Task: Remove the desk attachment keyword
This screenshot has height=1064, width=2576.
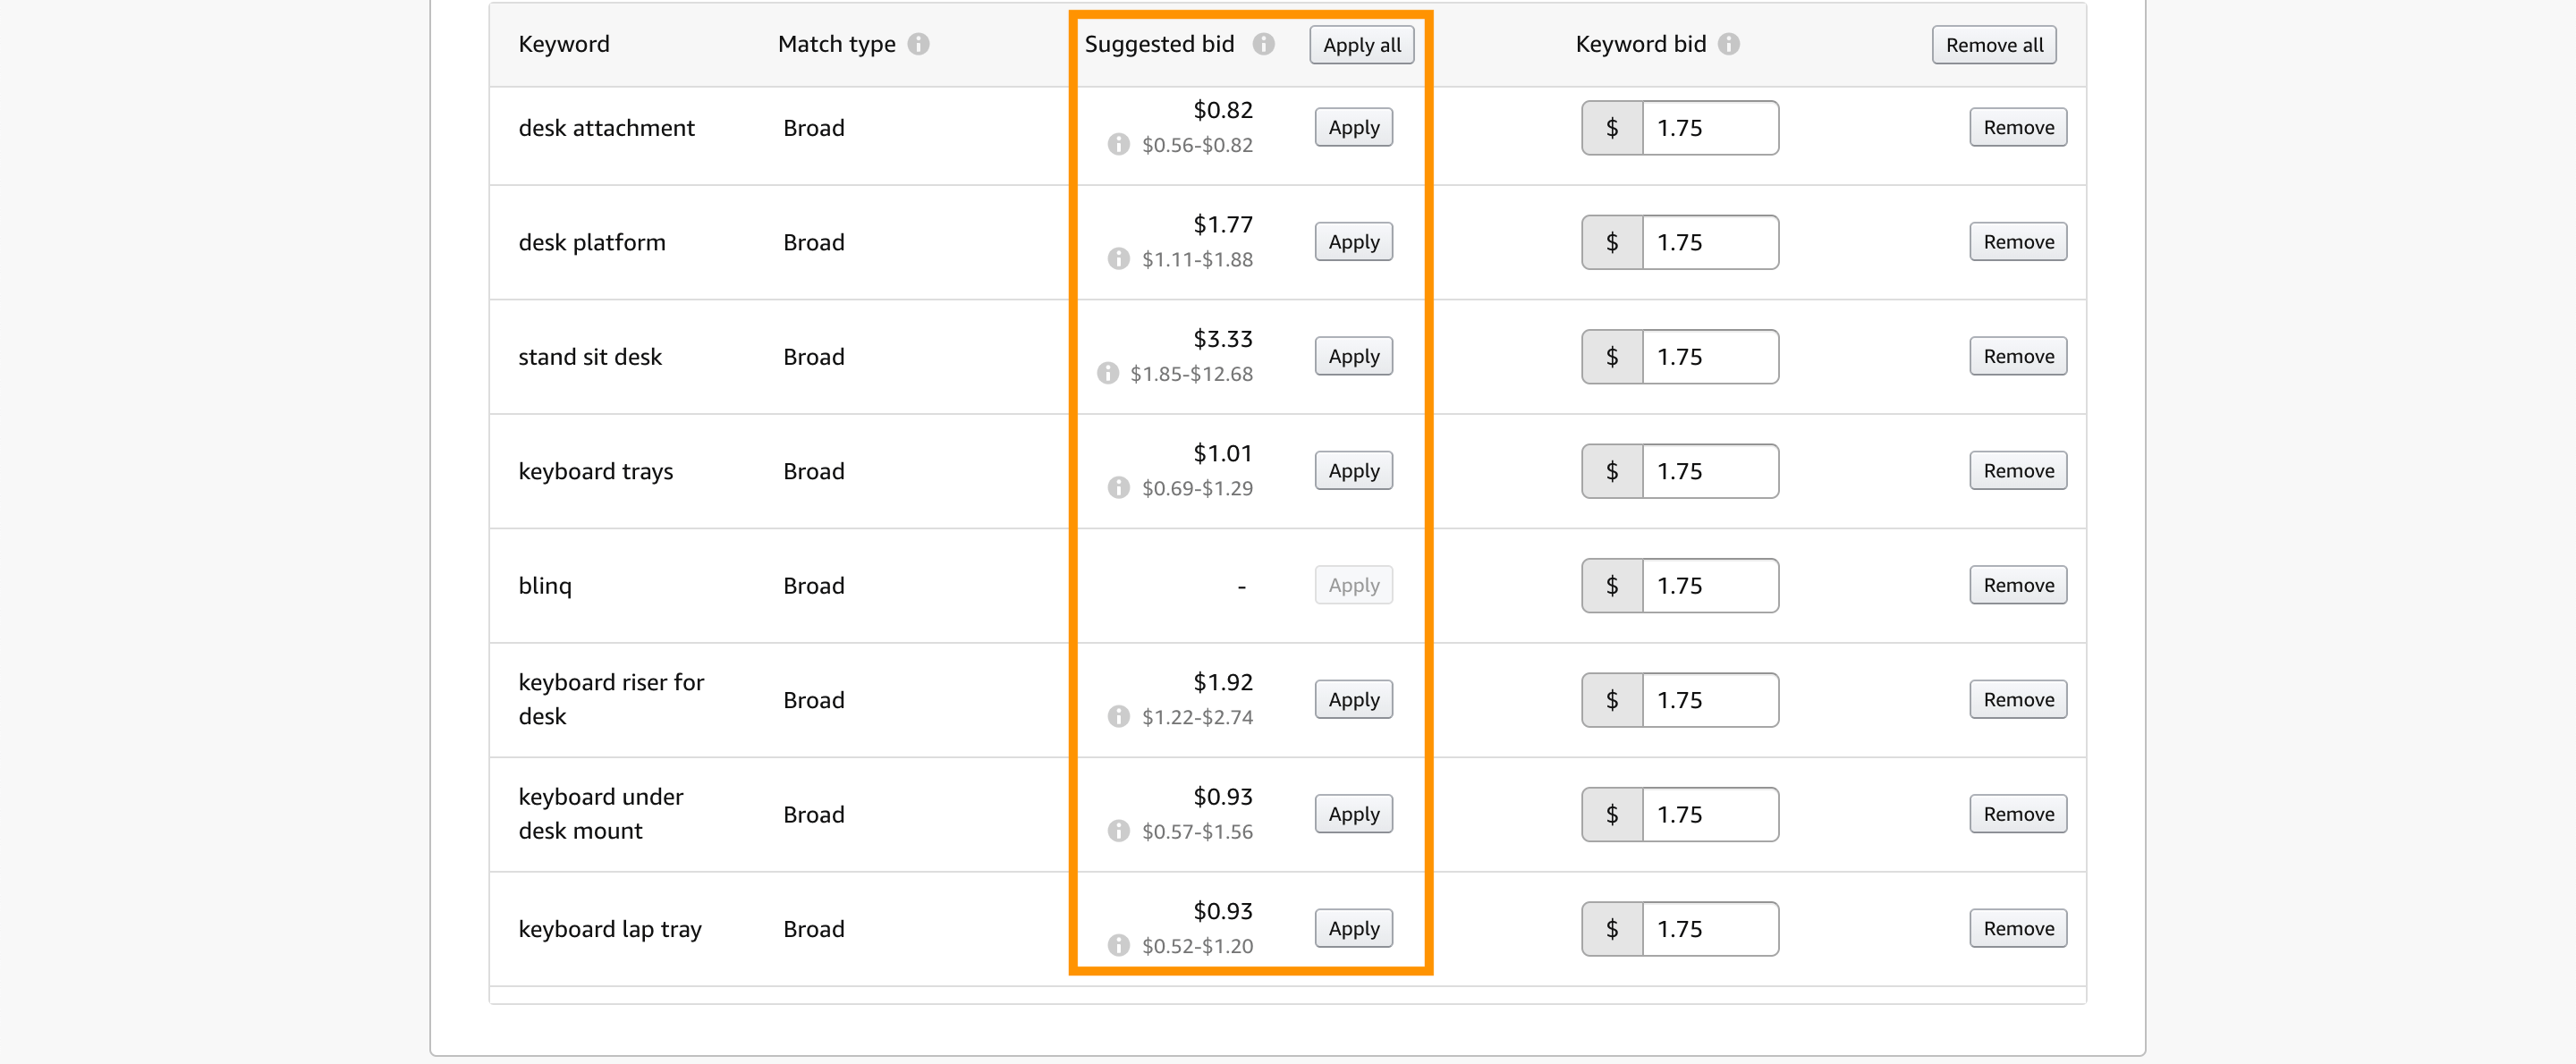Action: point(2017,128)
